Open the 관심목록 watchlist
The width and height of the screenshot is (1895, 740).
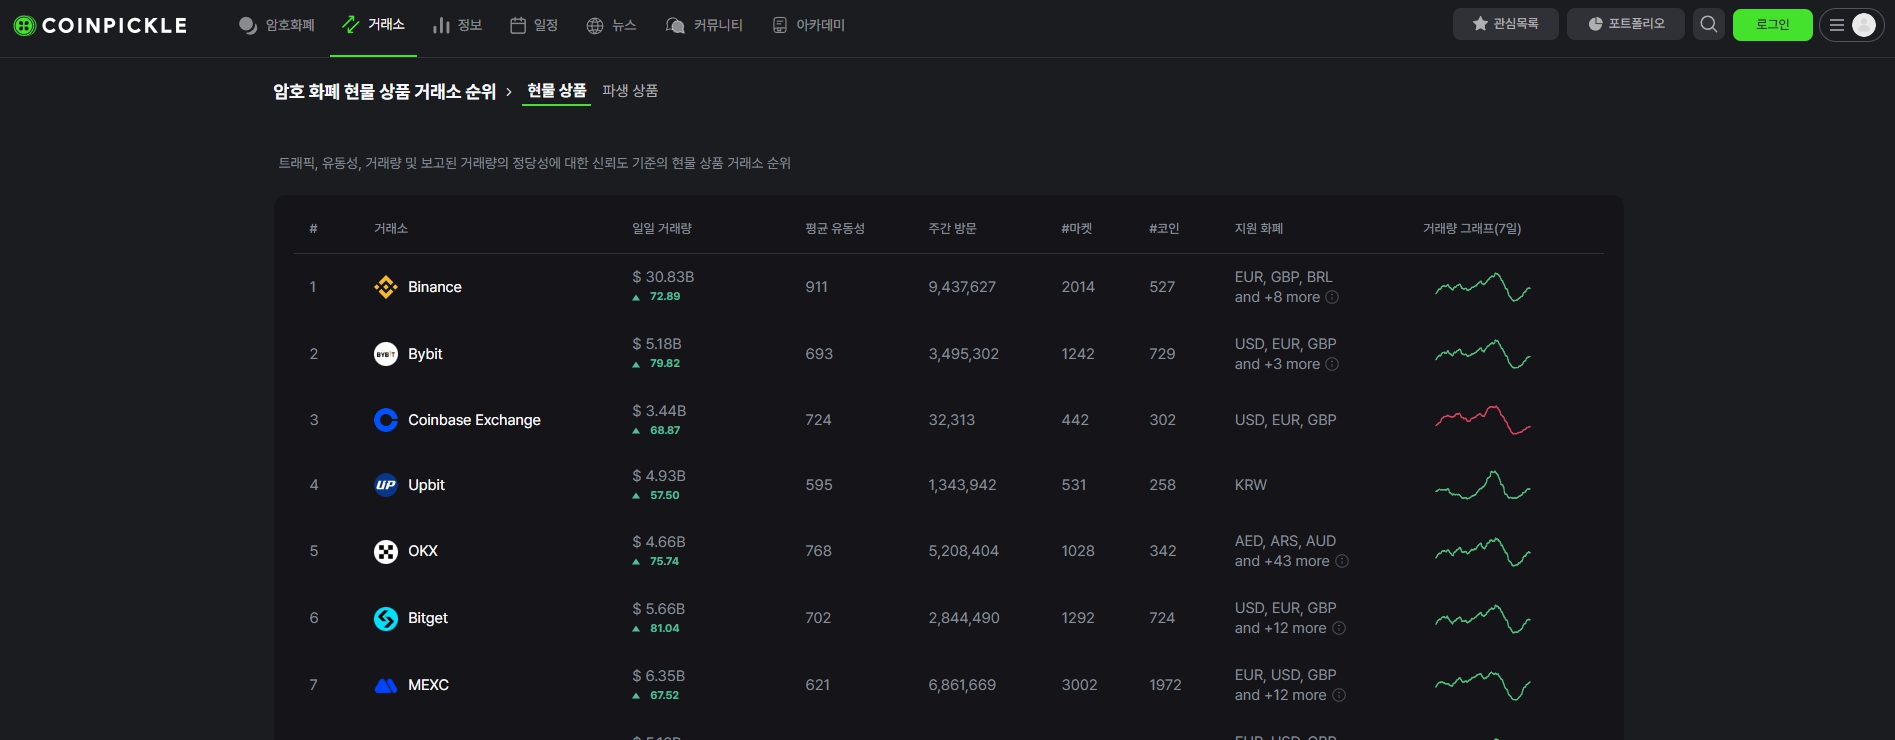[x=1505, y=24]
